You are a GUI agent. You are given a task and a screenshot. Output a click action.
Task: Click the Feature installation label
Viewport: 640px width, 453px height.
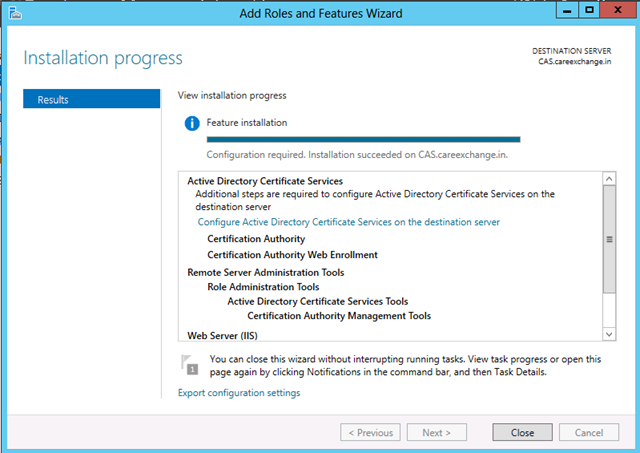pos(247,122)
